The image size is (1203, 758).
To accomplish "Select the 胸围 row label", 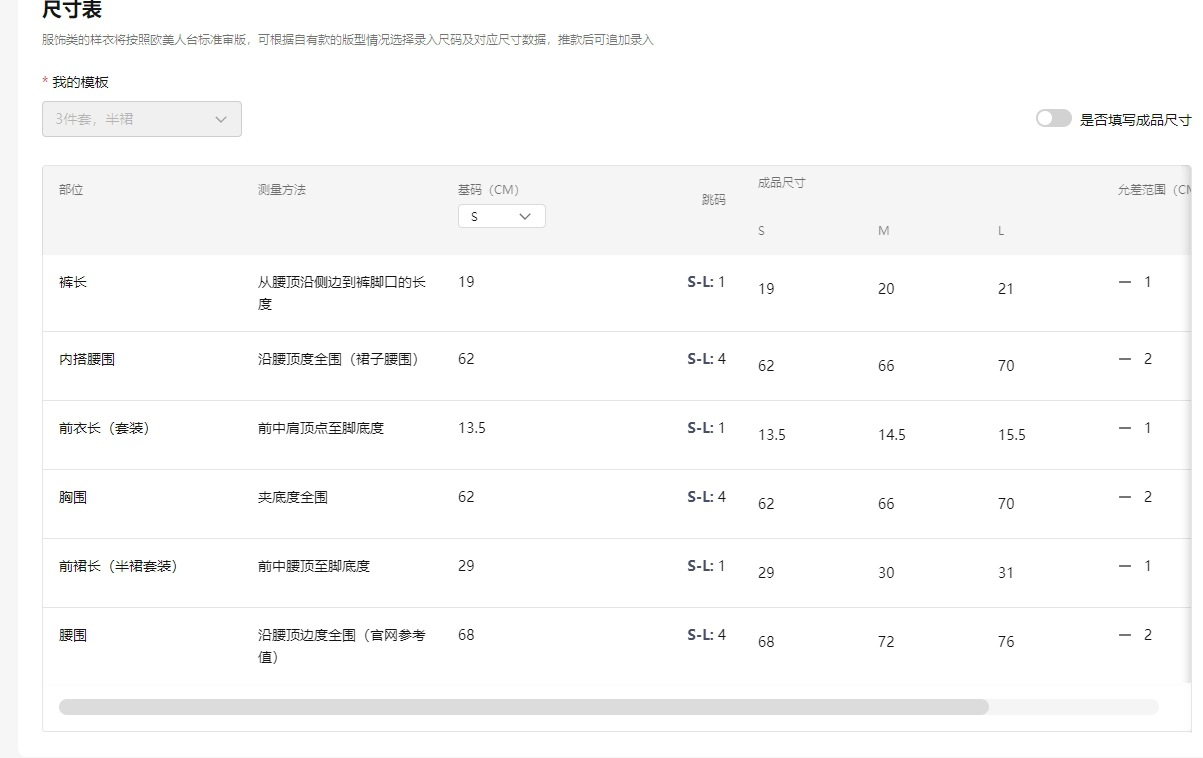I will [73, 497].
